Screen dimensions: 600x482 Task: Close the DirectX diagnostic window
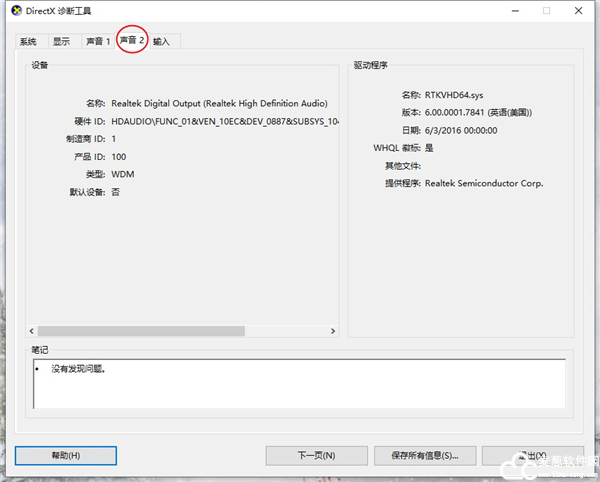pos(579,11)
